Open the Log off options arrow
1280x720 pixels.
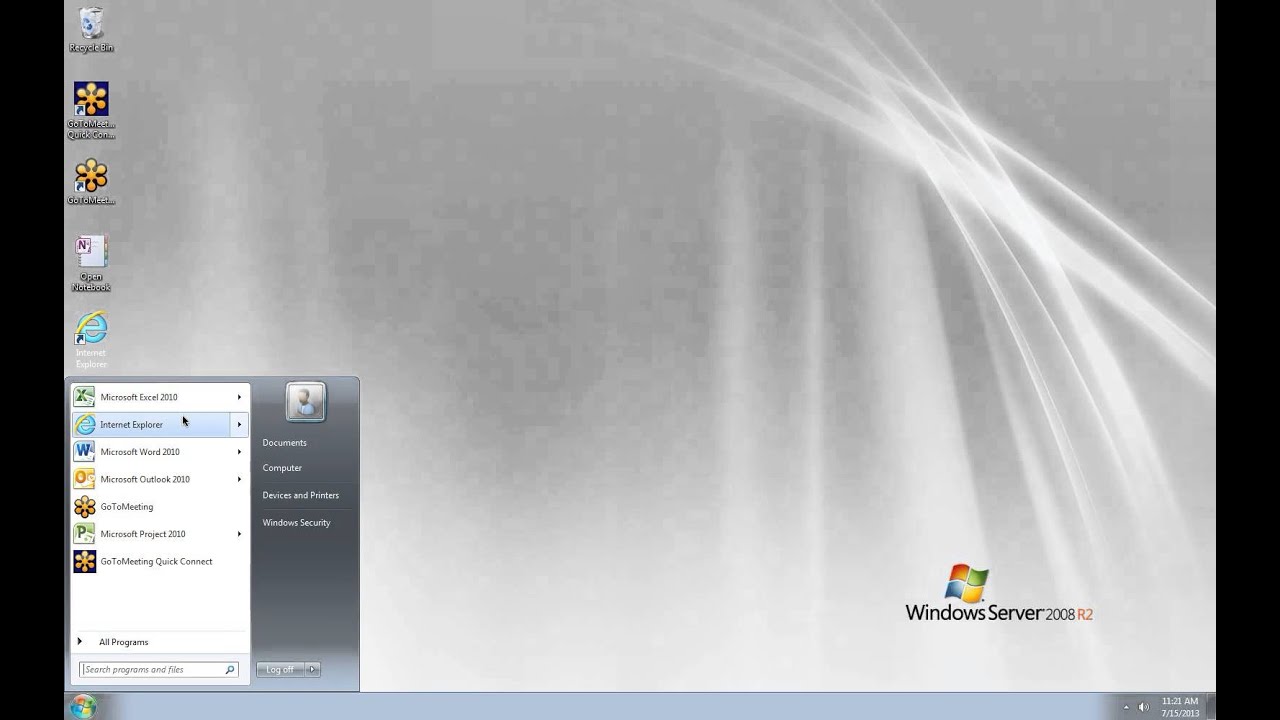[x=313, y=669]
